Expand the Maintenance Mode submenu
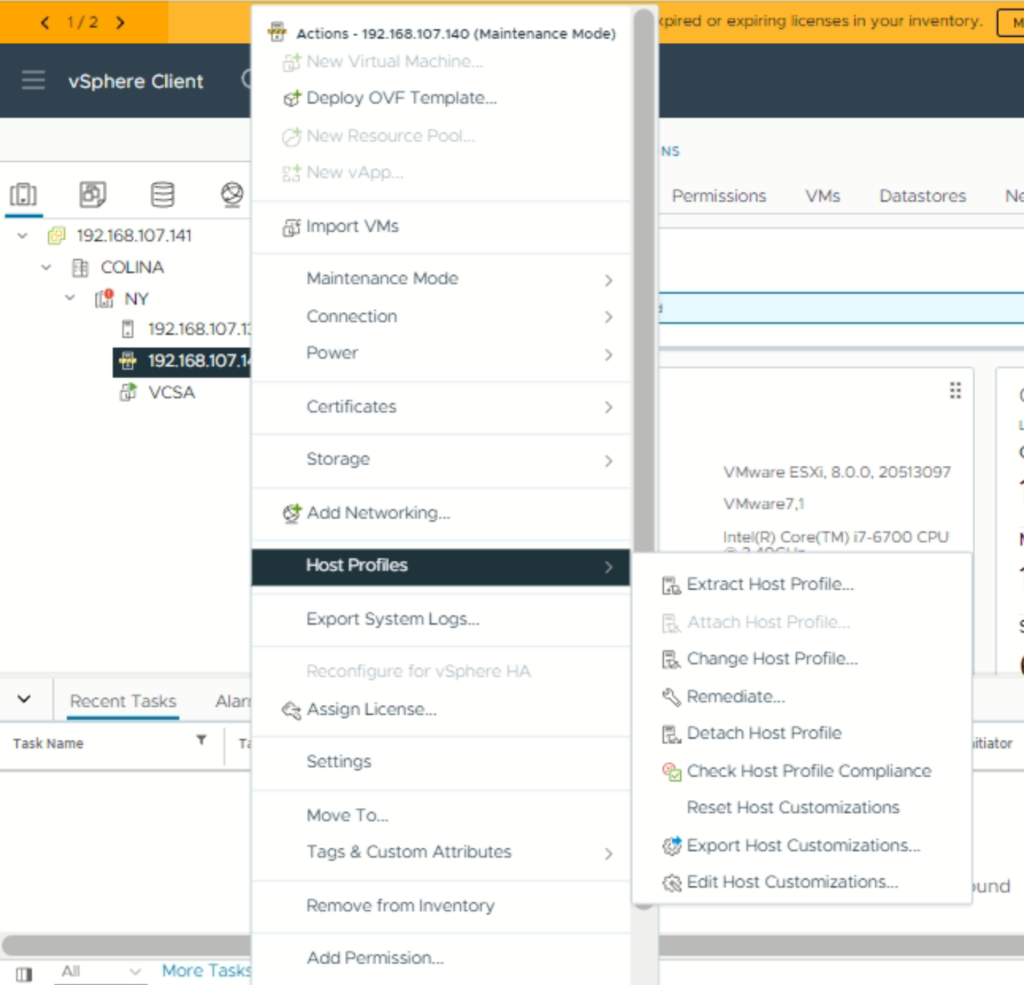 pos(608,280)
